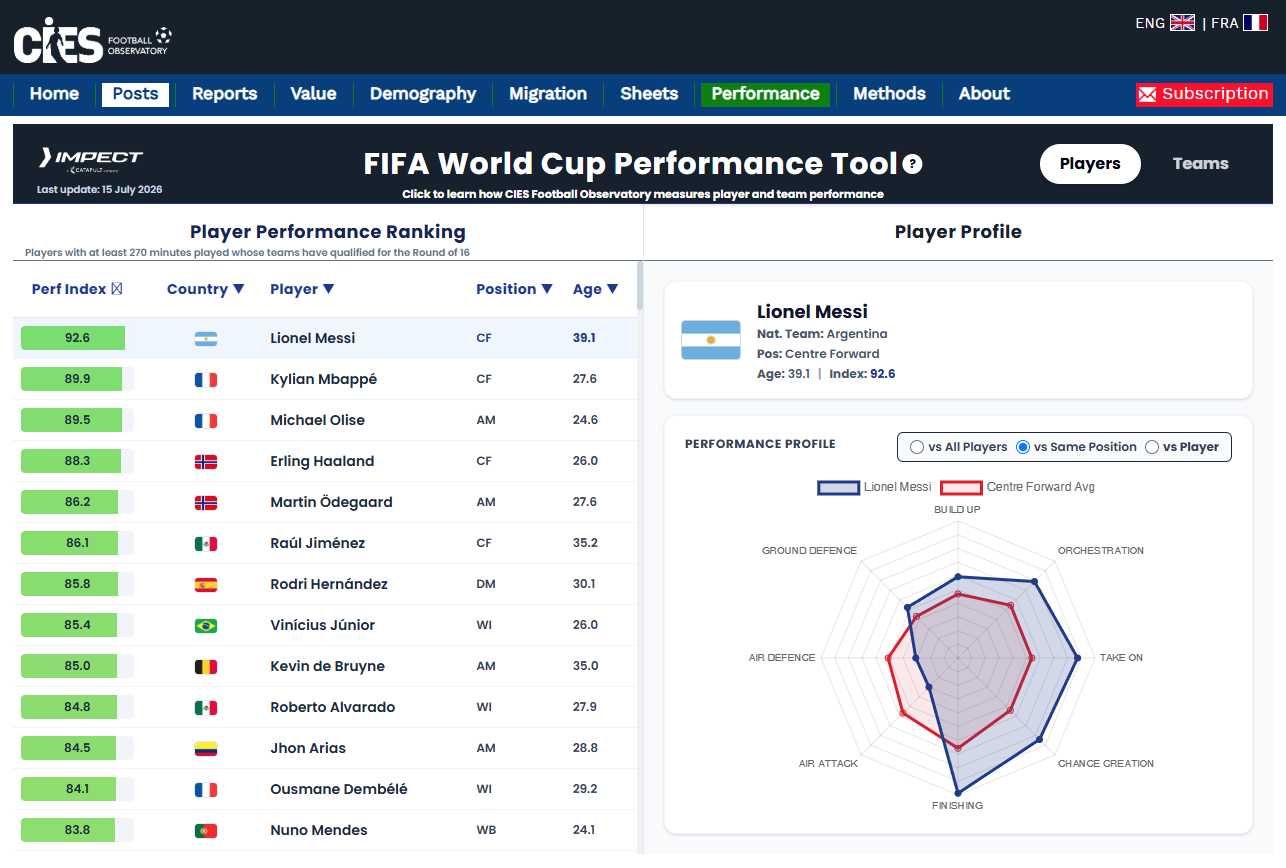This screenshot has height=868, width=1286.
Task: Click the Argentina flag in Lionel Messi's row
Action: pos(206,339)
